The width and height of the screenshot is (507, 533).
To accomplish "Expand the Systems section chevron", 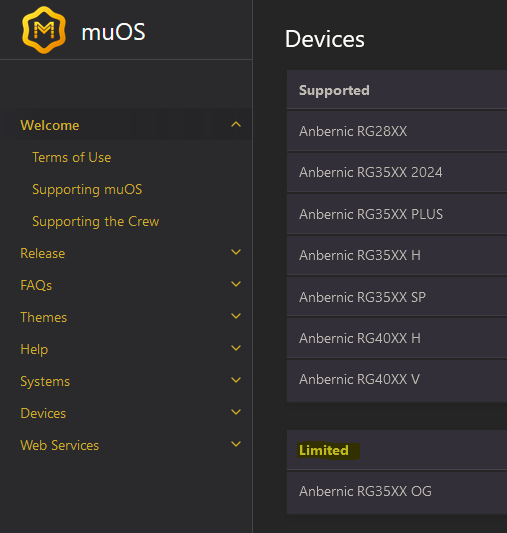I will (x=236, y=380).
